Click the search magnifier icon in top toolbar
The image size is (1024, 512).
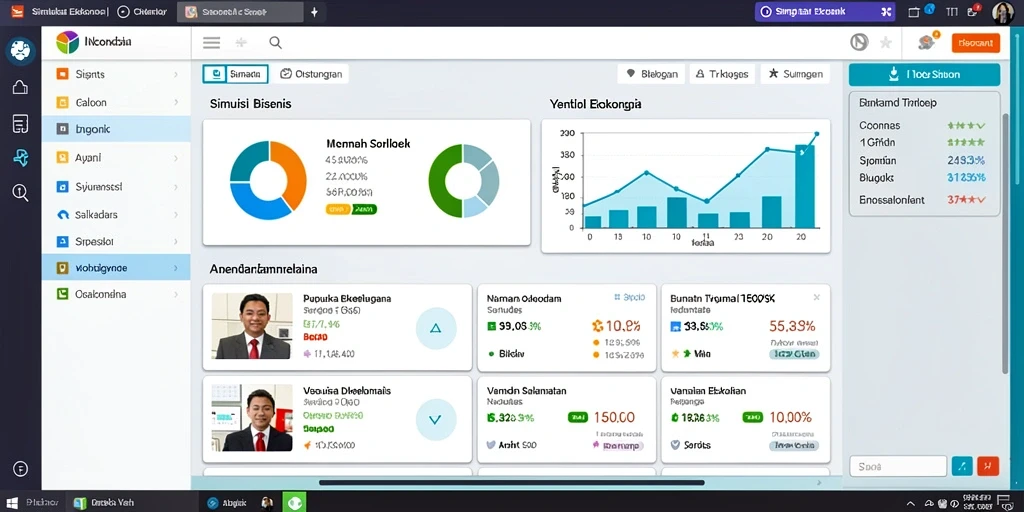[x=276, y=43]
